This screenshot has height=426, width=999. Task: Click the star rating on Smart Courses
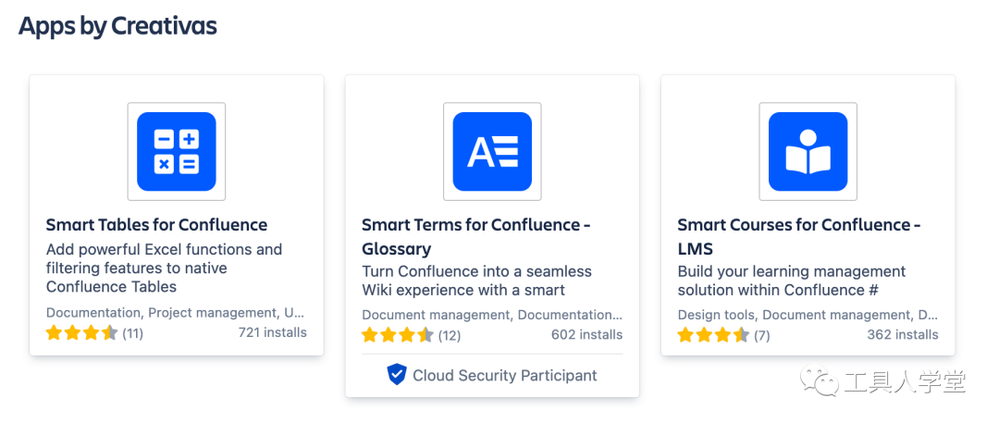pyautogui.click(x=714, y=335)
